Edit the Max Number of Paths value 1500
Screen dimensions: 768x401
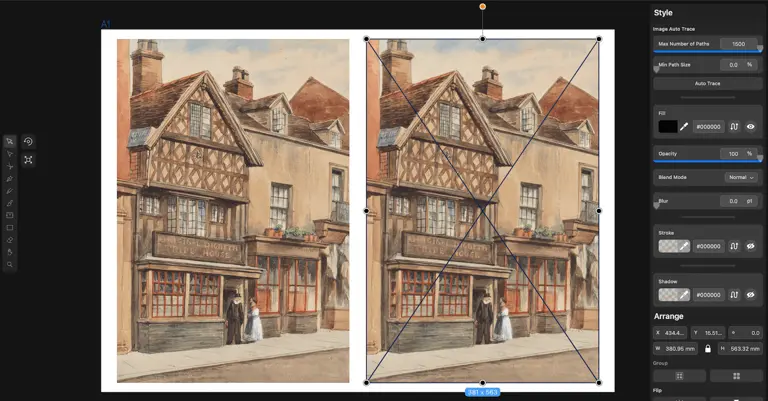(739, 44)
